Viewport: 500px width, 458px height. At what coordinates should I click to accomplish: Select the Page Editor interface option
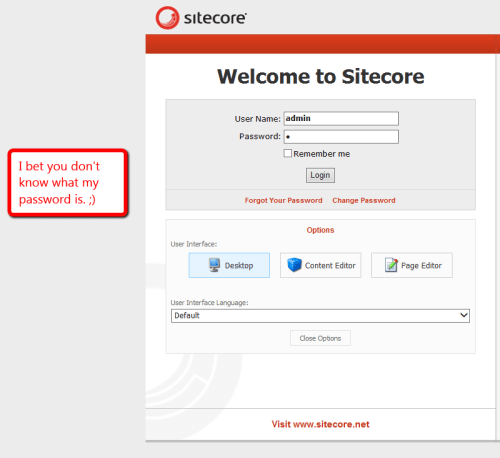click(412, 265)
